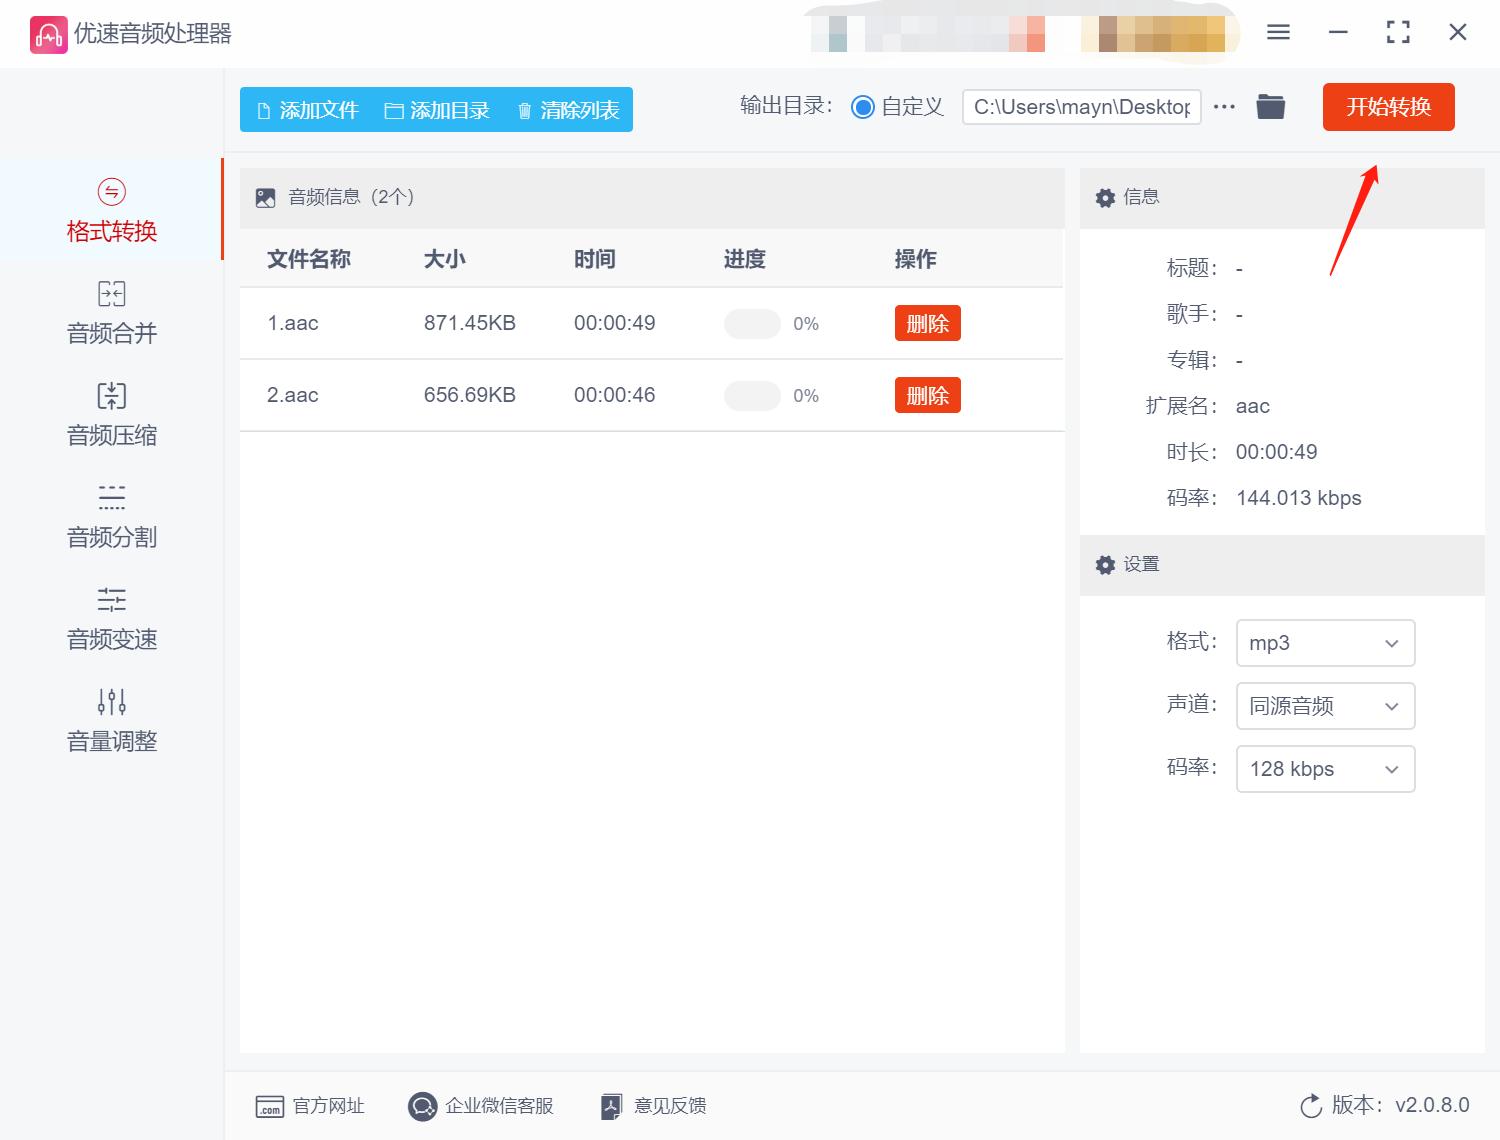
Task: Toggle the 添加目录 option in the toolbar
Action: 437,110
